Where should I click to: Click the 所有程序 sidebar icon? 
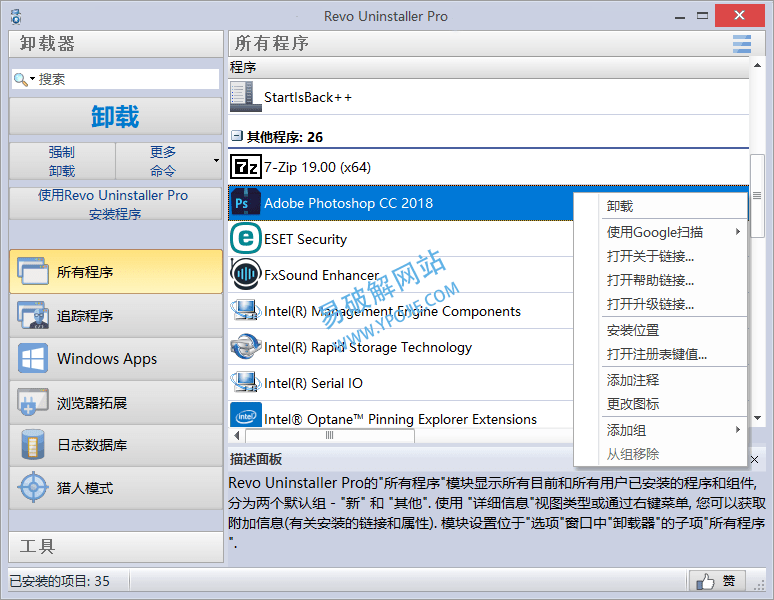point(33,271)
